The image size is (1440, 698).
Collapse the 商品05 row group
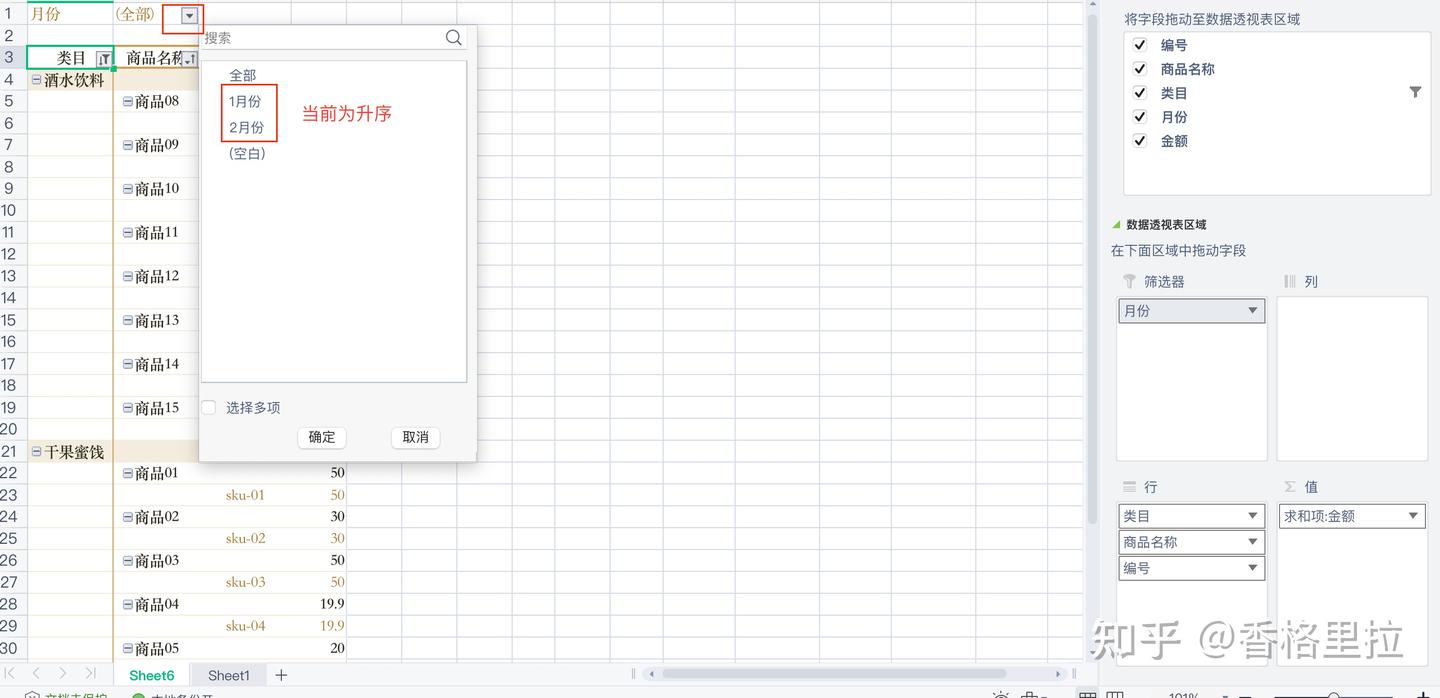click(127, 648)
